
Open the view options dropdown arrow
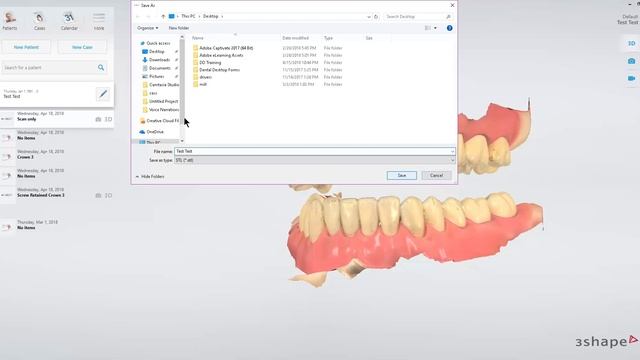(435, 28)
